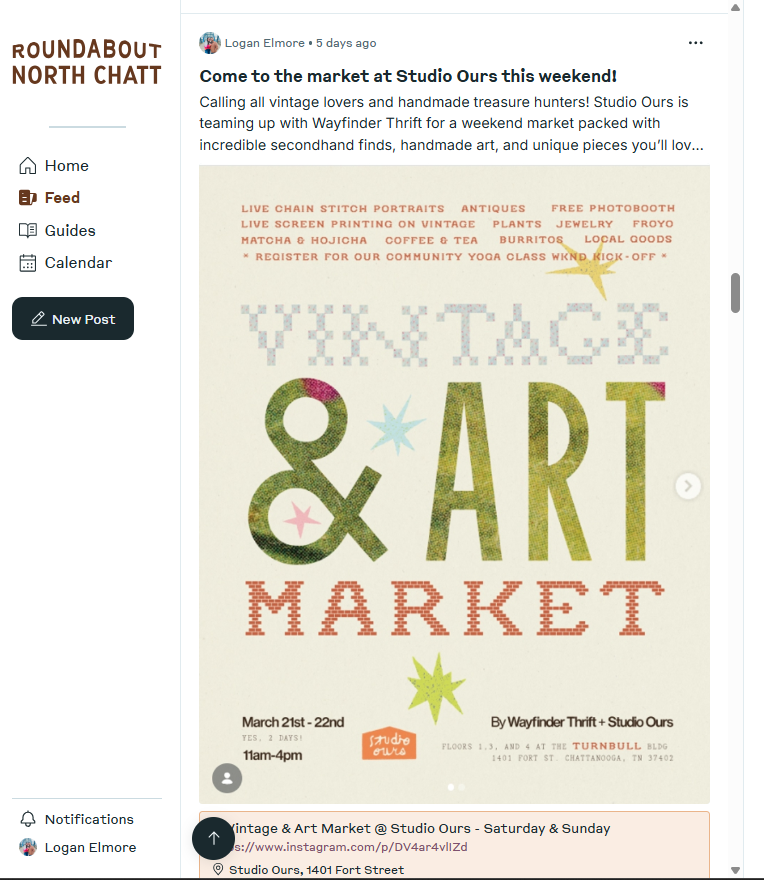Click the Roundabout North Chatt logo
The image size is (764, 880).
click(86, 63)
